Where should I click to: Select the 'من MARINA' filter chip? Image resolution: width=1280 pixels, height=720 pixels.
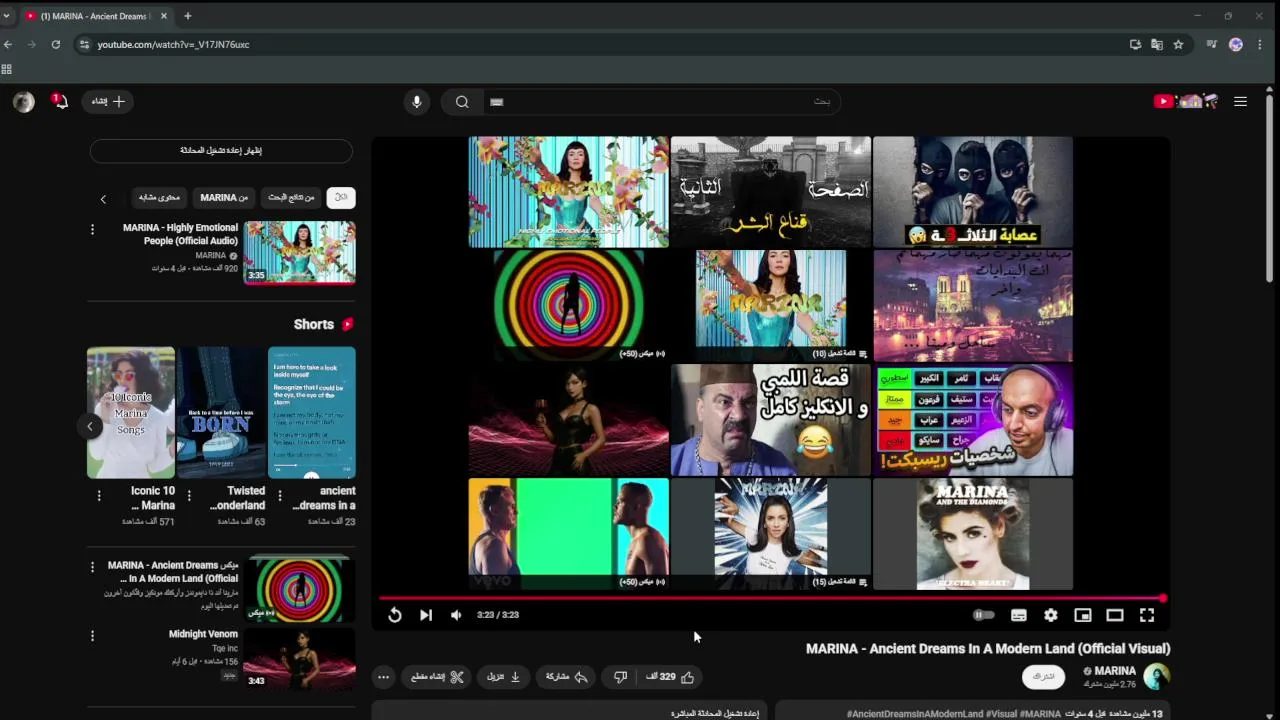[x=224, y=198]
